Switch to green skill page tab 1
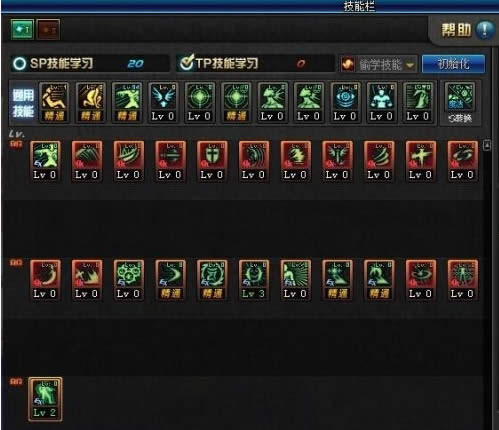The height and width of the screenshot is (430, 499). tap(22, 30)
